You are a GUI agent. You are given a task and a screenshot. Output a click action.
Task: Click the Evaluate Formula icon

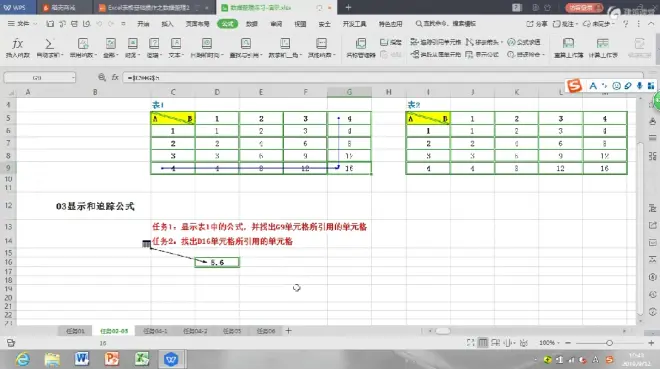point(524,42)
